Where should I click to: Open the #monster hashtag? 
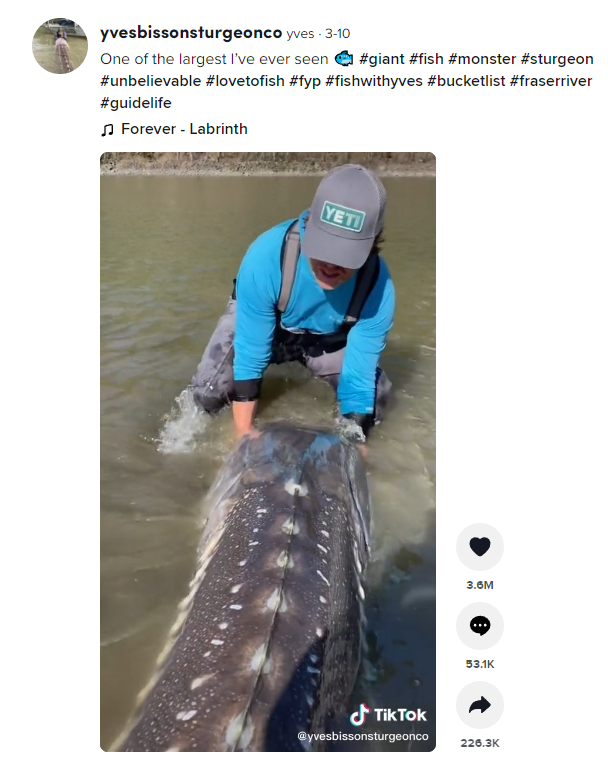point(482,59)
